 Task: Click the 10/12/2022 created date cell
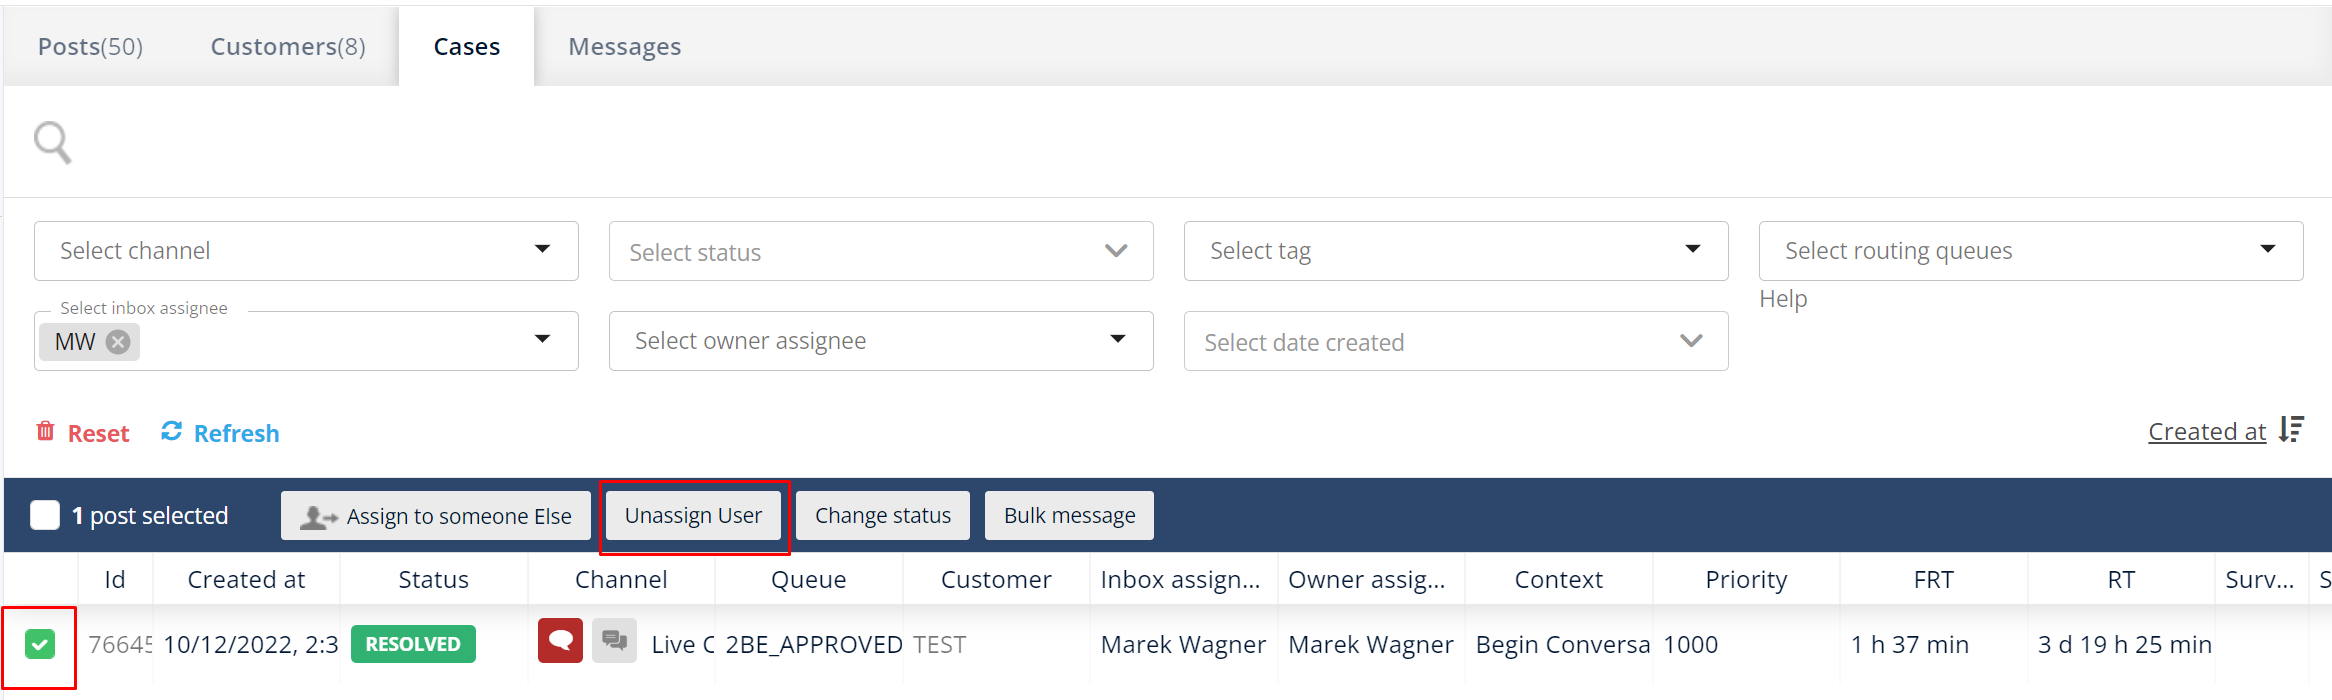[251, 645]
